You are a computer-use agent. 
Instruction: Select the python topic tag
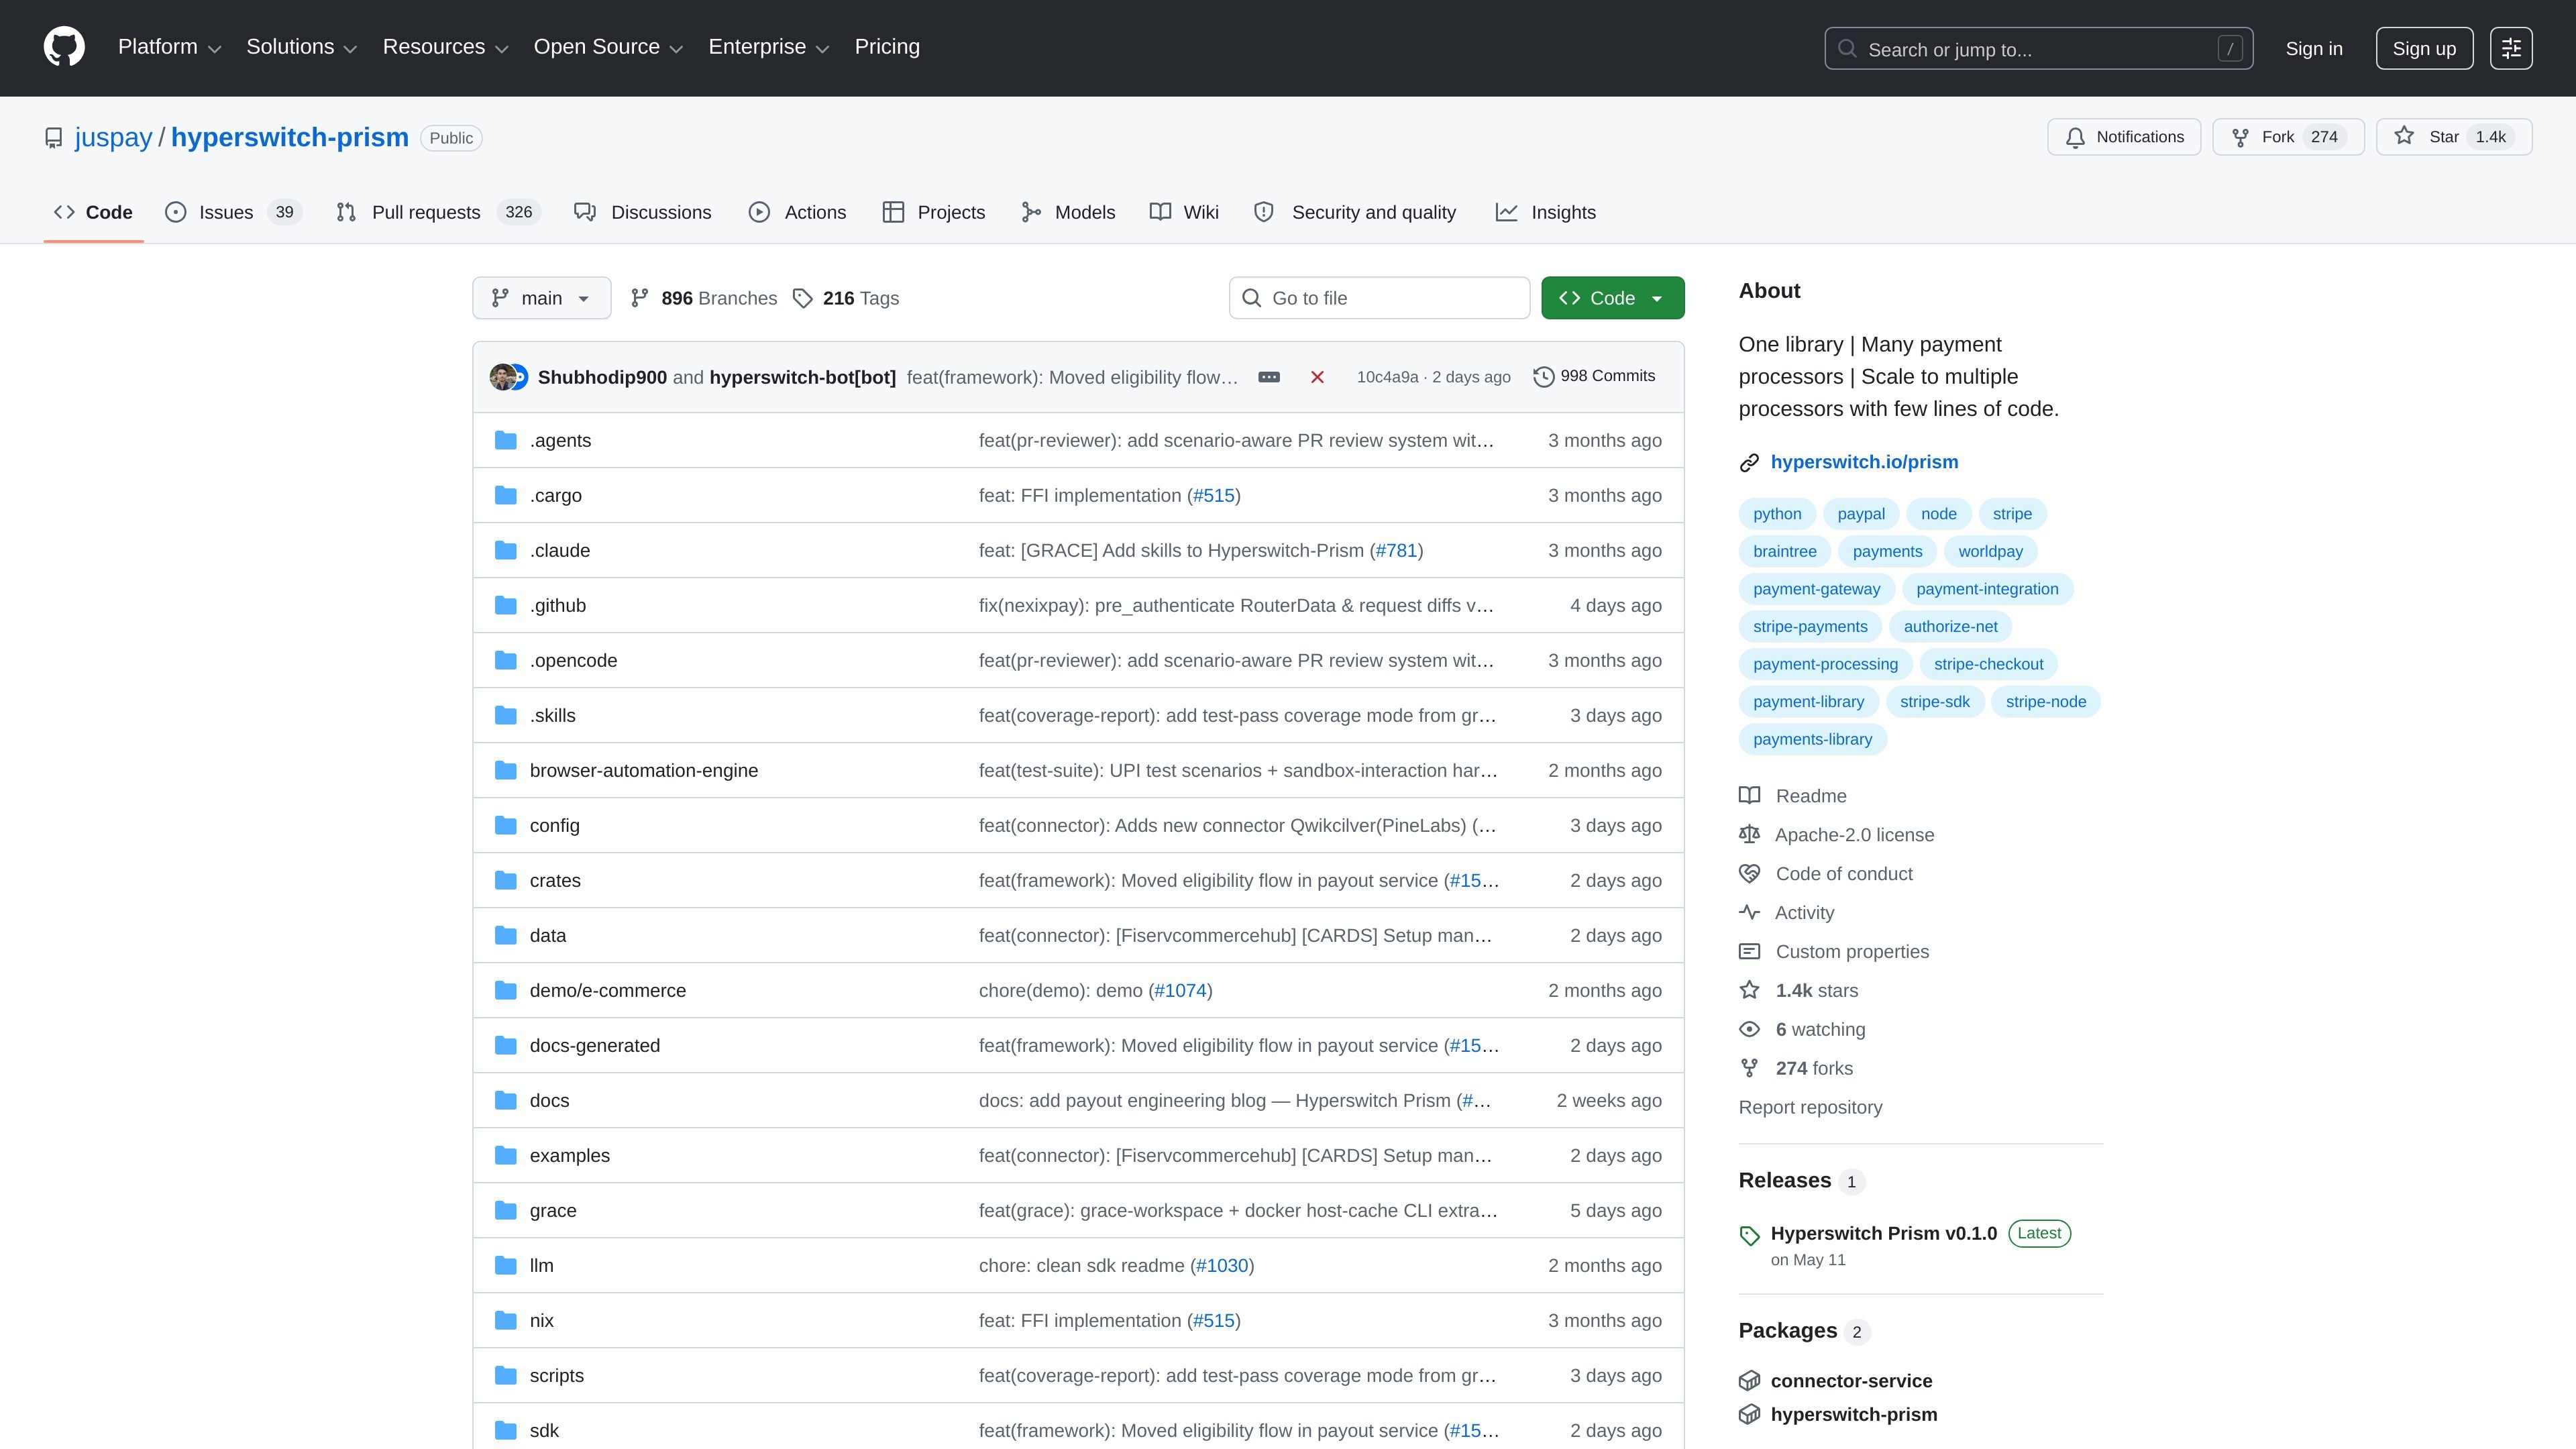click(1777, 514)
